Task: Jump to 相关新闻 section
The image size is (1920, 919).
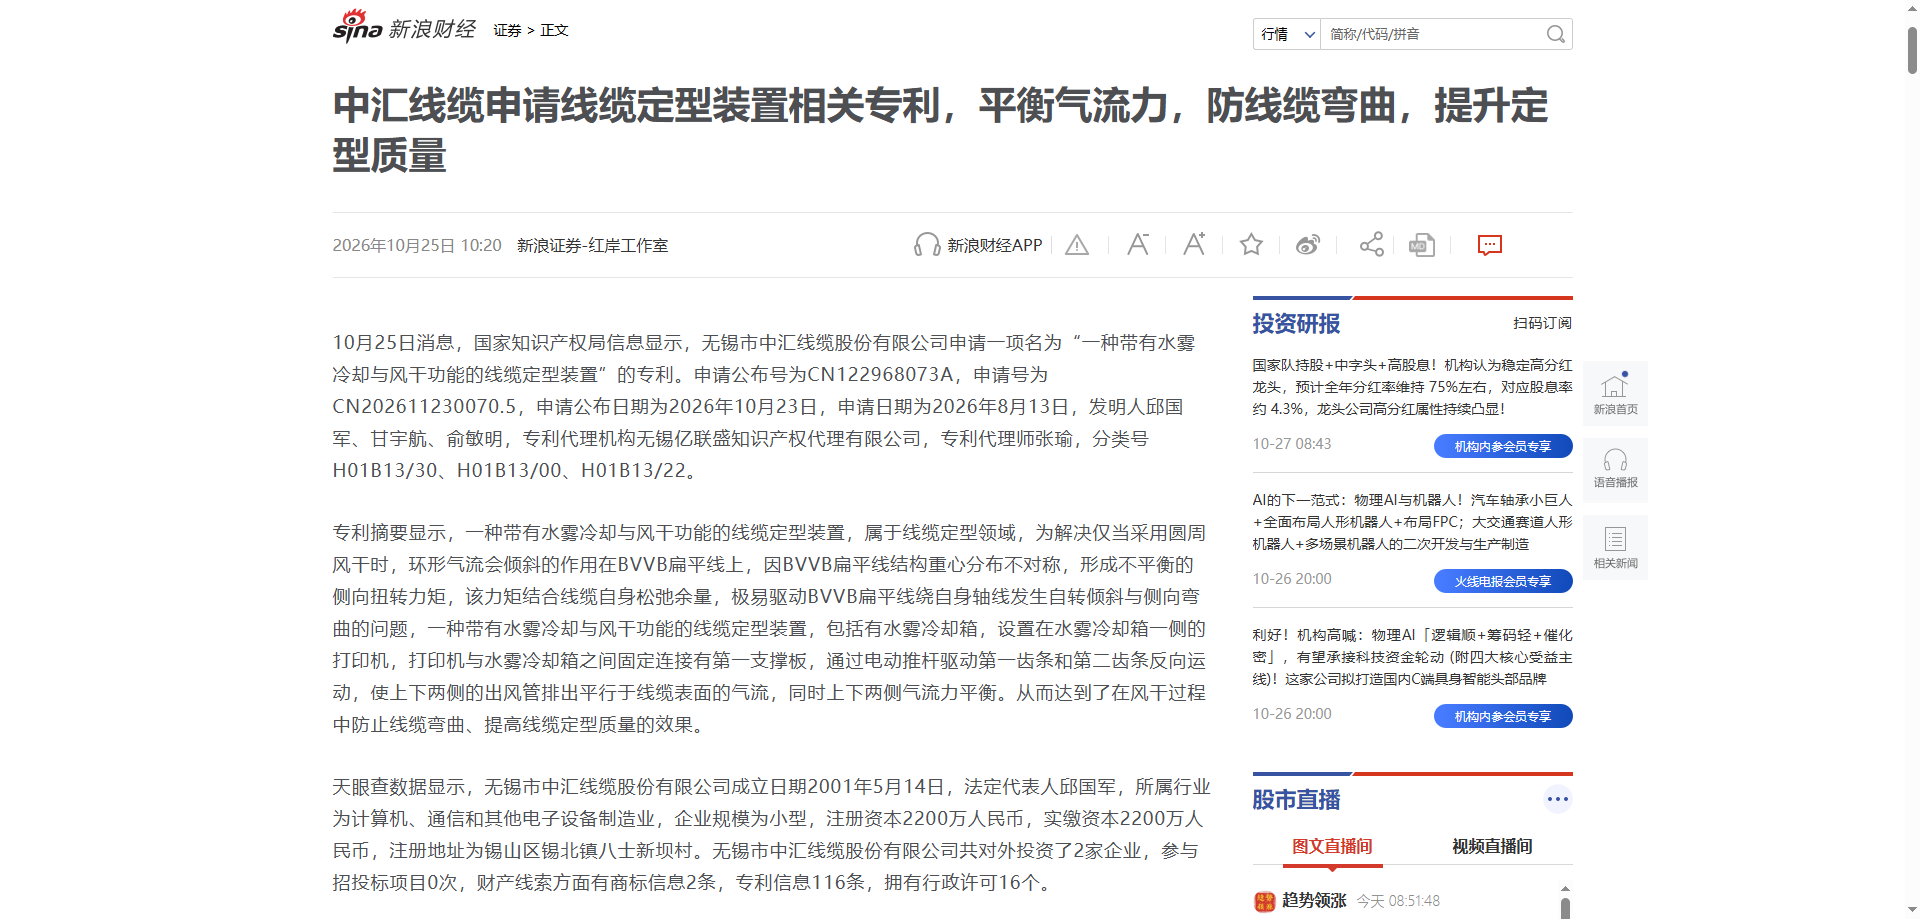Action: [x=1615, y=547]
